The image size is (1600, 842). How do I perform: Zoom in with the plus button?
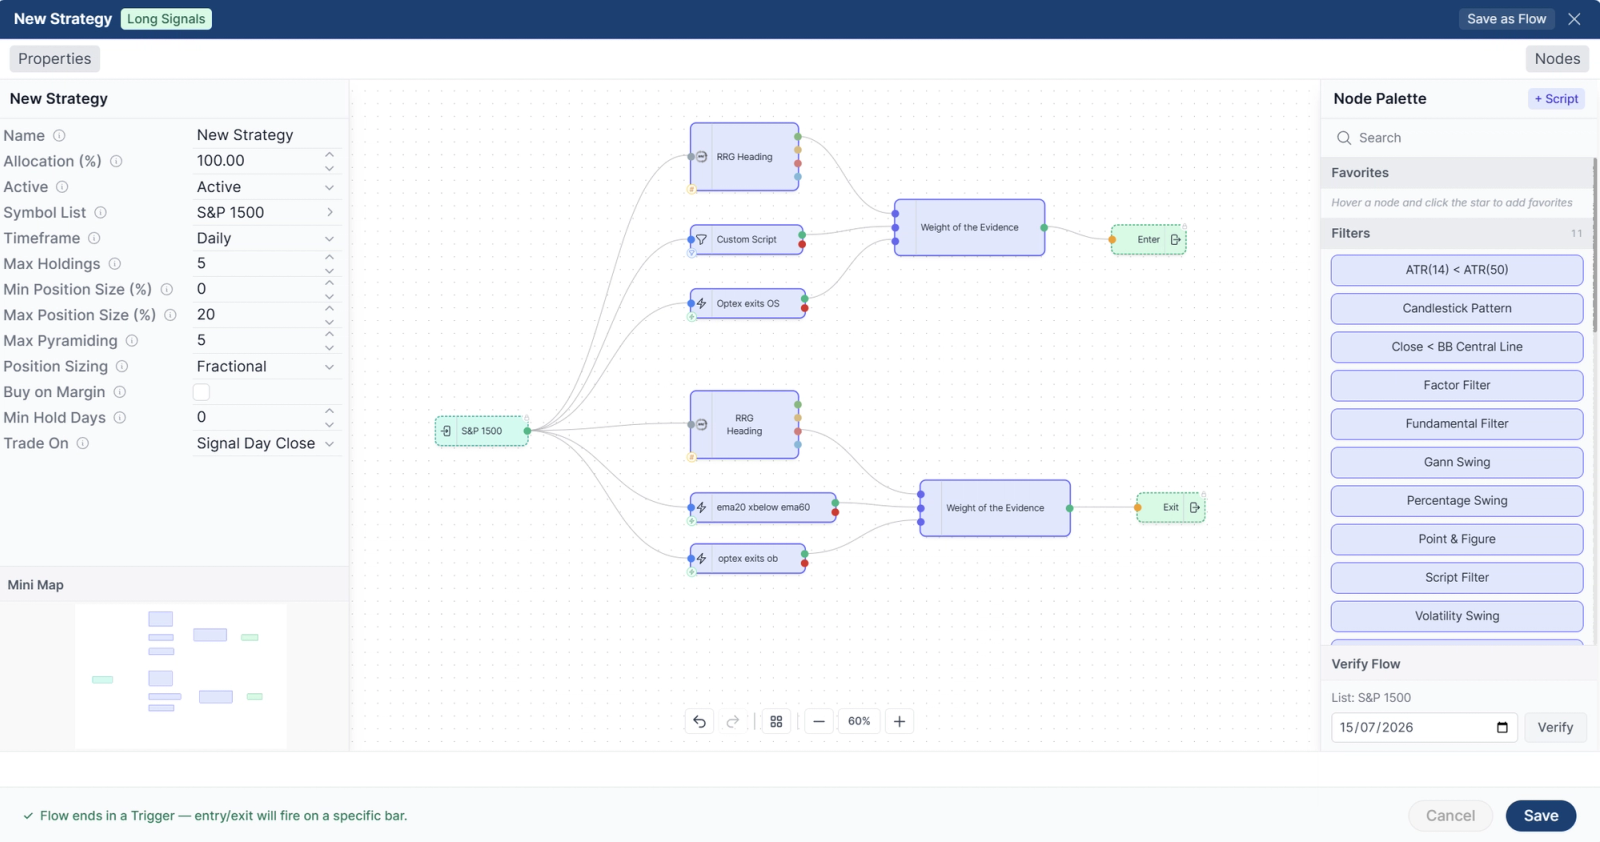pyautogui.click(x=899, y=721)
